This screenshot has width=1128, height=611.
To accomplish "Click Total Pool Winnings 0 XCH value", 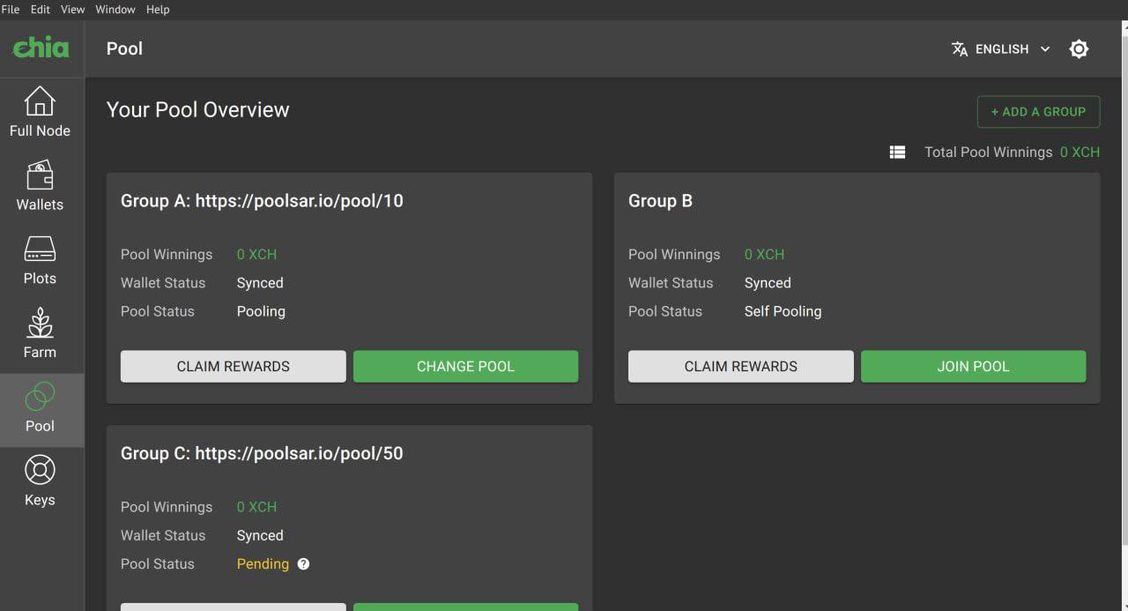I will tap(1079, 153).
